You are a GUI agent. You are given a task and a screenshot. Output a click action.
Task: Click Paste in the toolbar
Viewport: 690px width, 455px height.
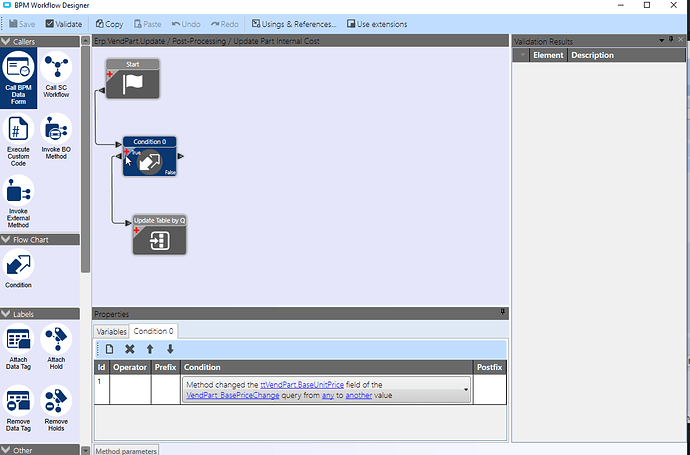click(x=148, y=24)
